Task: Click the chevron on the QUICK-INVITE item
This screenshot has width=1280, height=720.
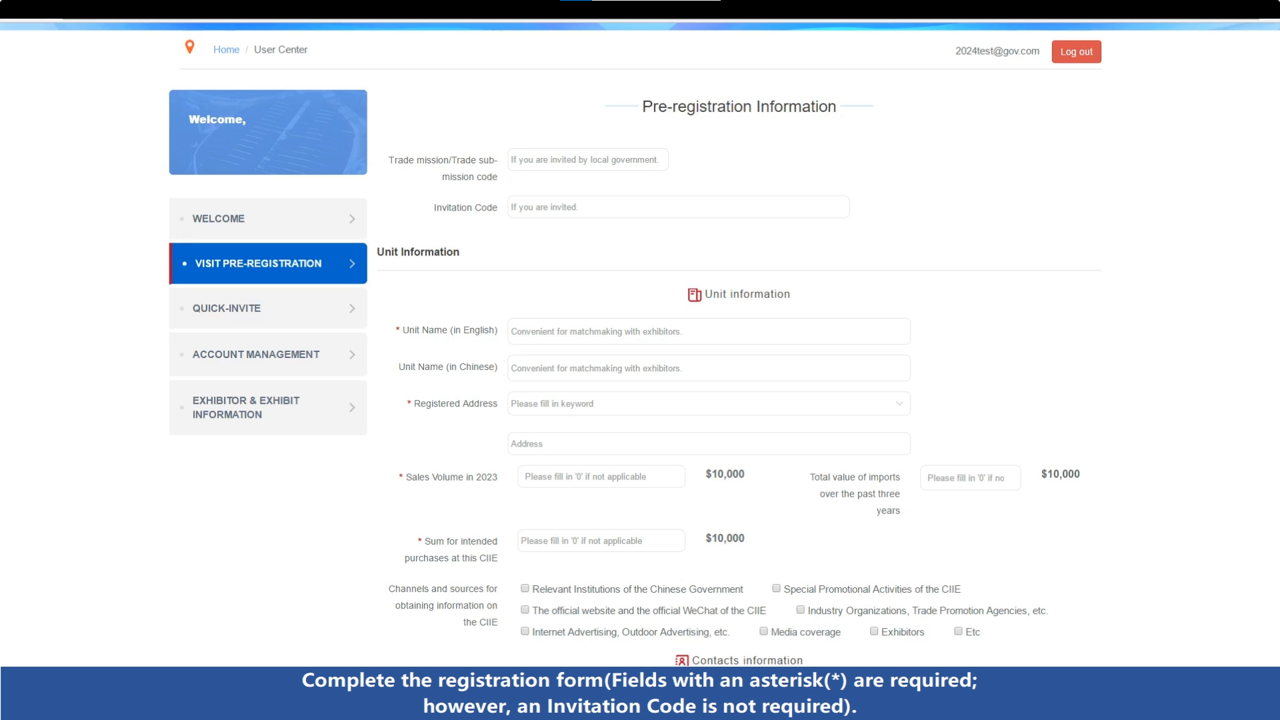Action: coord(352,309)
